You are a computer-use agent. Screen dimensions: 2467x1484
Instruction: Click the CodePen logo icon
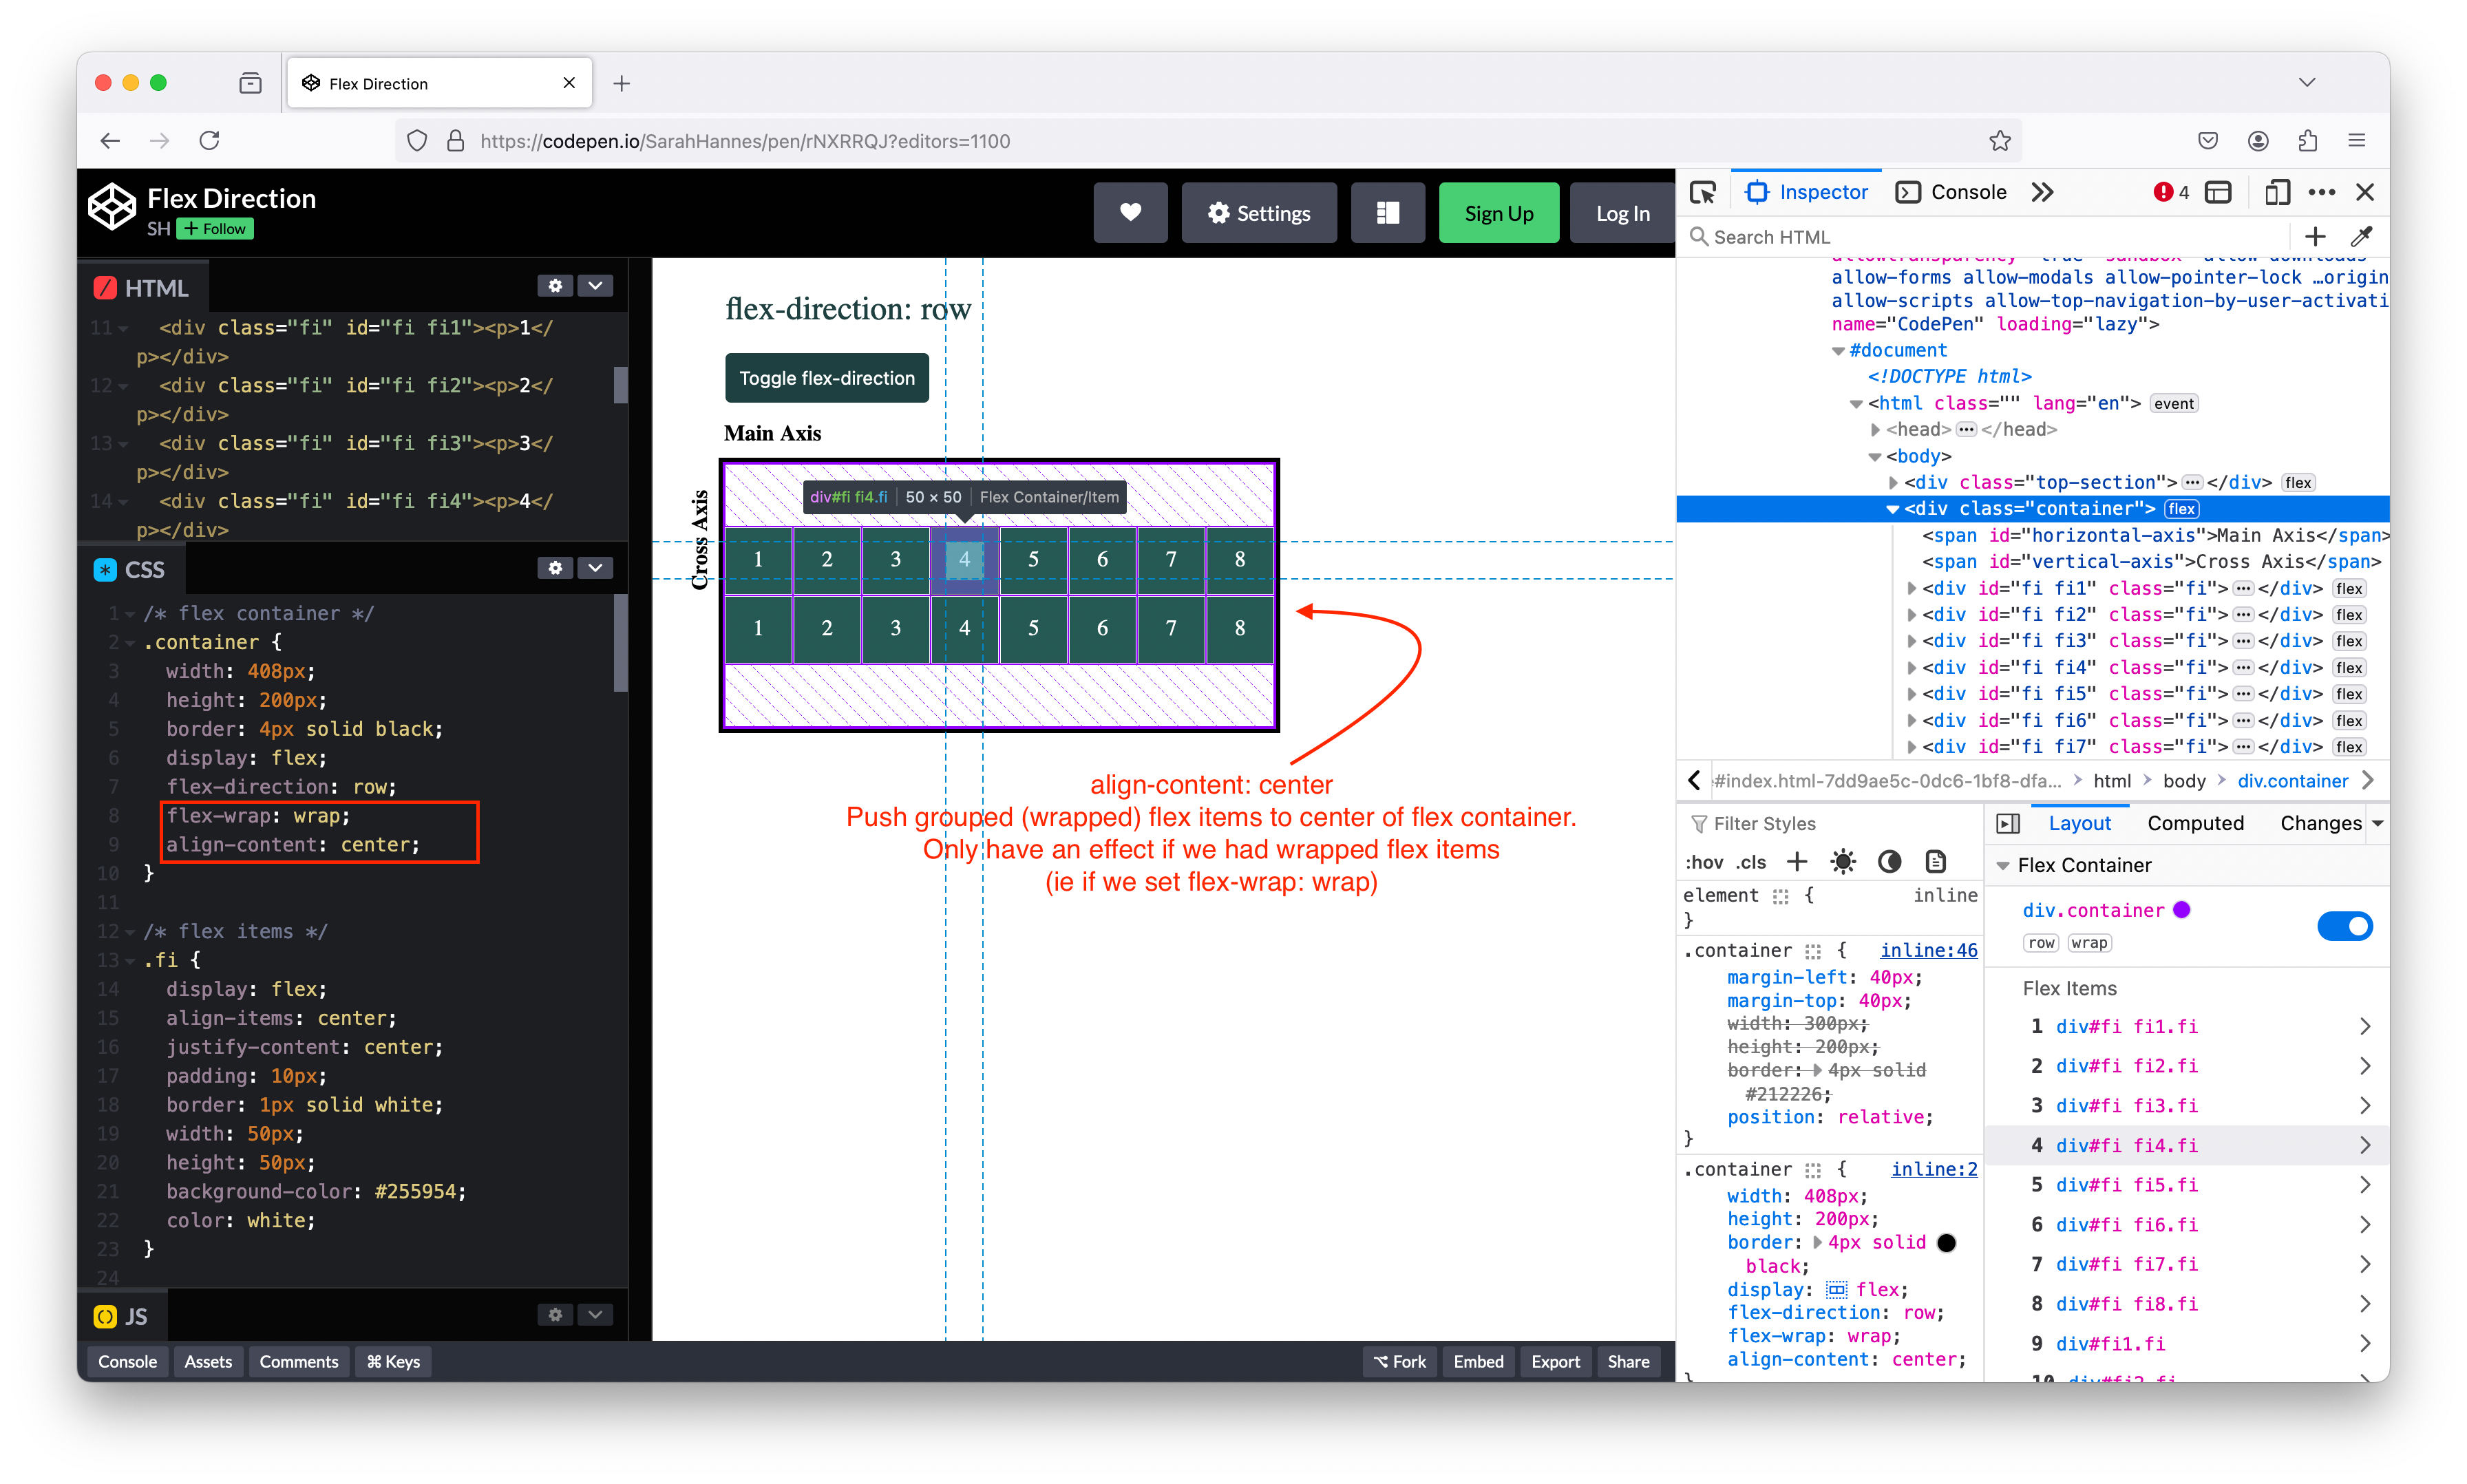(111, 207)
